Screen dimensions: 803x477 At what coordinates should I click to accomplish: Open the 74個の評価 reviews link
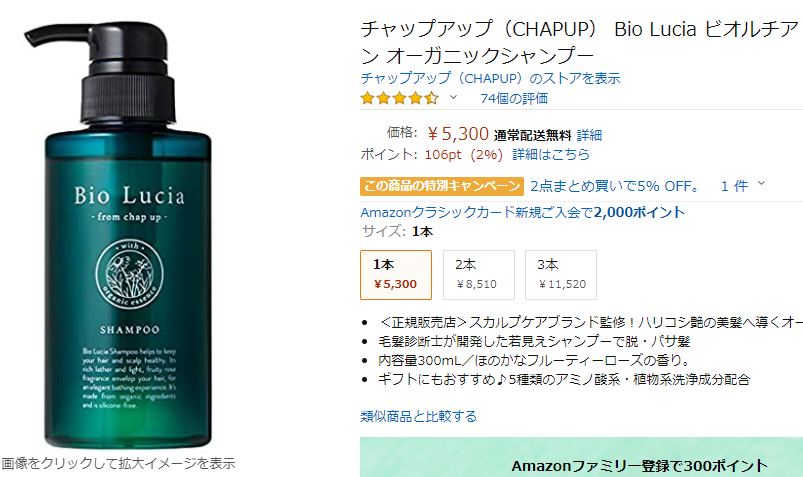514,98
